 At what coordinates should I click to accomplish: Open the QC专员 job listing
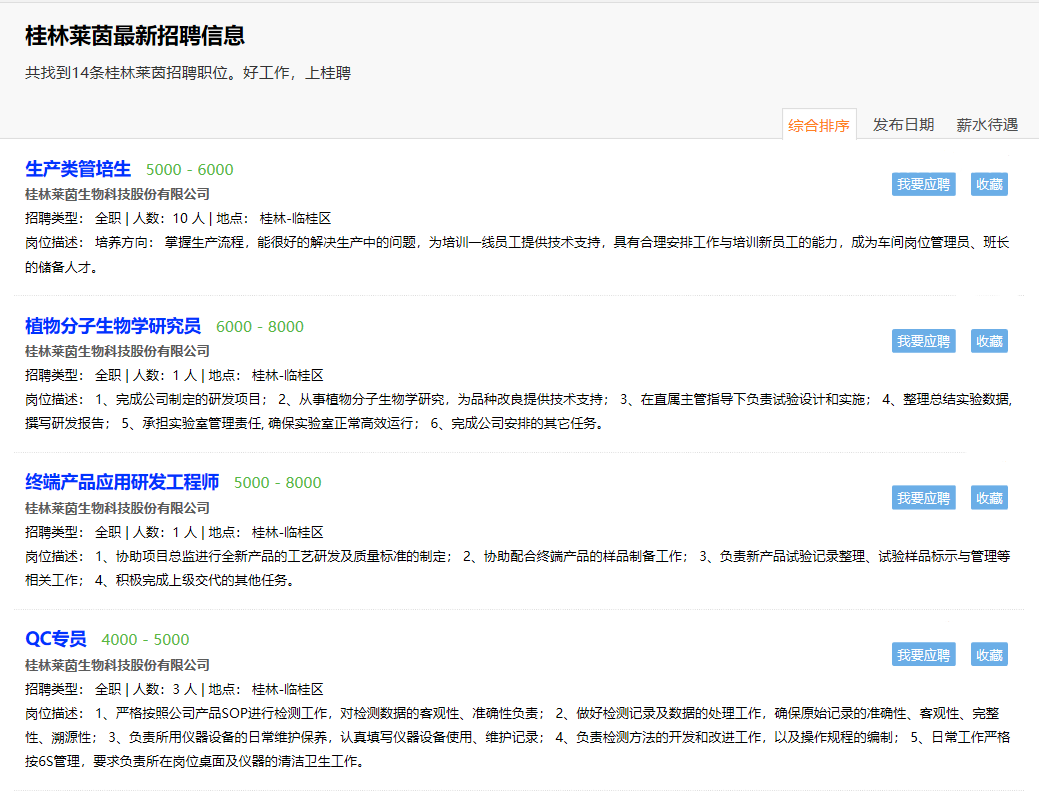pos(56,639)
